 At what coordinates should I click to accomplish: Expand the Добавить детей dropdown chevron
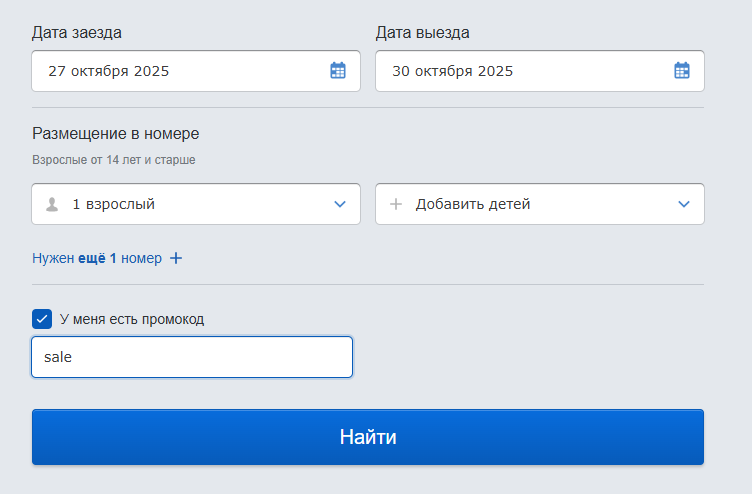click(684, 204)
